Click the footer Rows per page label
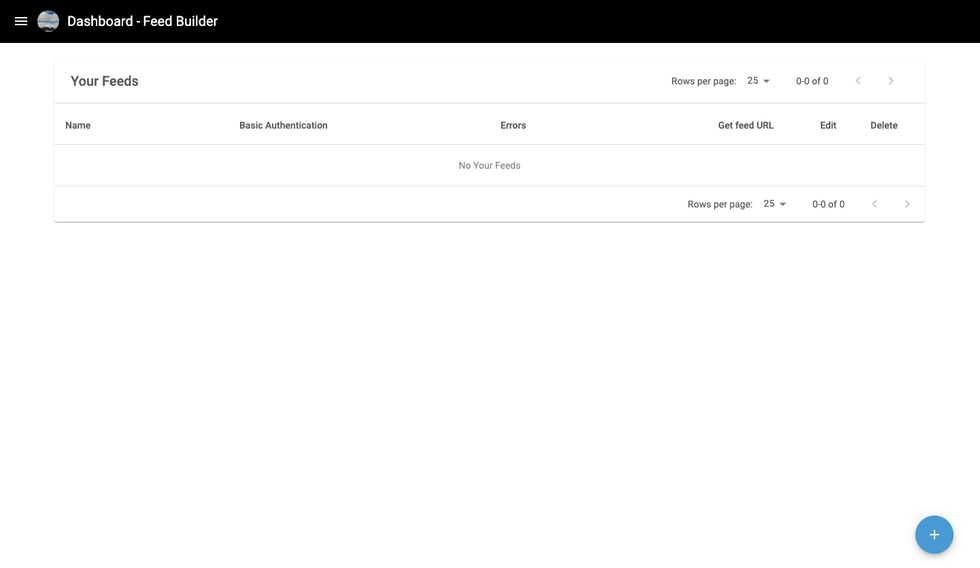980x568 pixels. point(719,204)
